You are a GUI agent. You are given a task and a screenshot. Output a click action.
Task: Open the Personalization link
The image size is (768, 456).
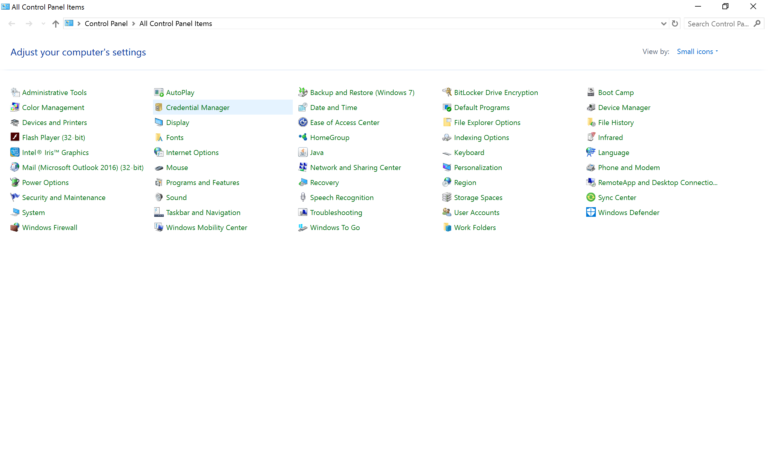coord(478,168)
